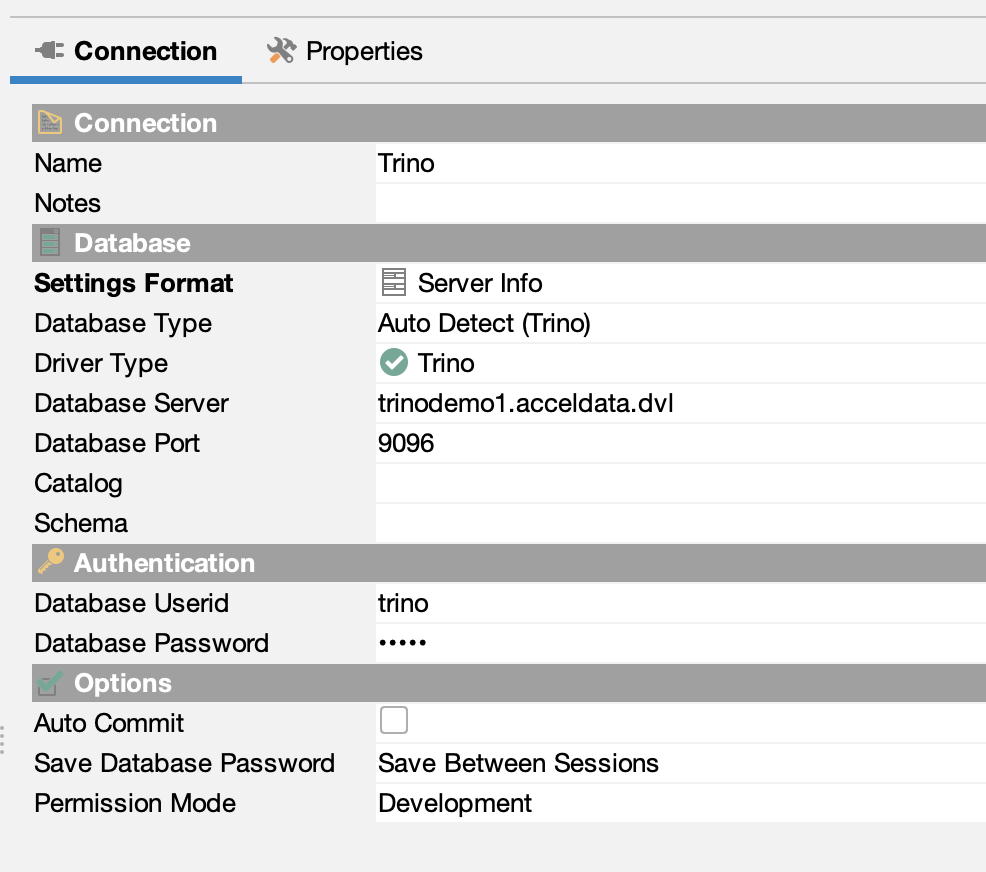
Task: Edit Database Server trinodemo1.acceldata.dvl
Action: coord(681,403)
